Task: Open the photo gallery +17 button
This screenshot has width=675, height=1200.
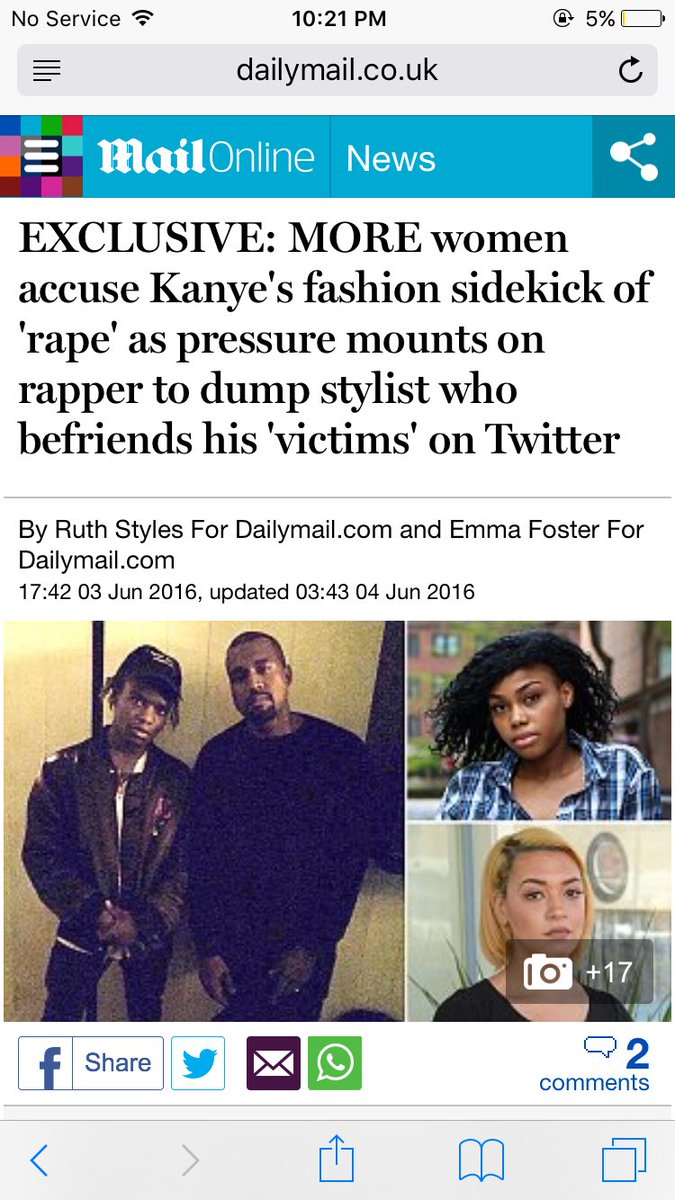Action: pos(579,971)
